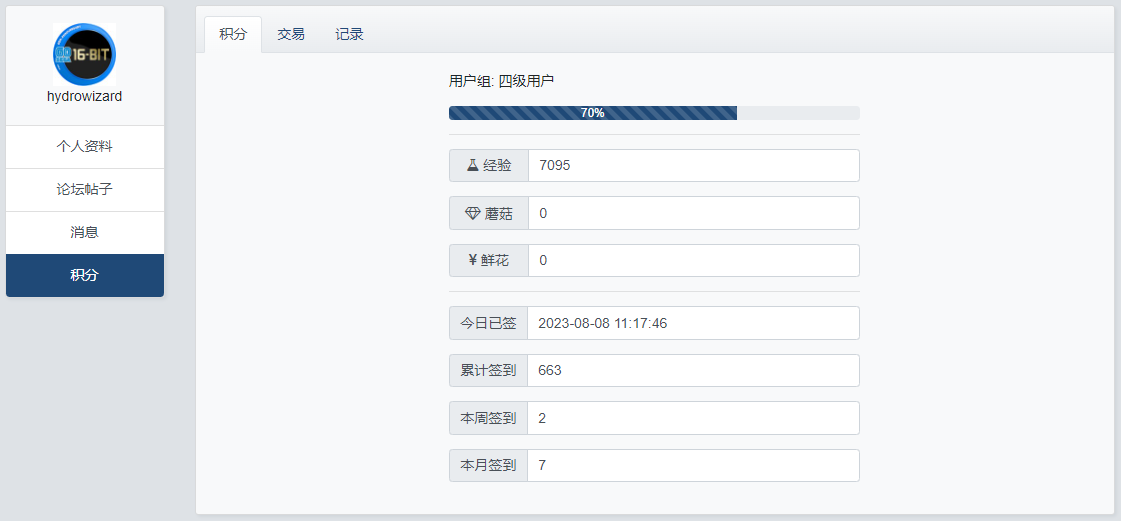
Task: Open 个人资料 in the sidebar
Action: (85, 146)
